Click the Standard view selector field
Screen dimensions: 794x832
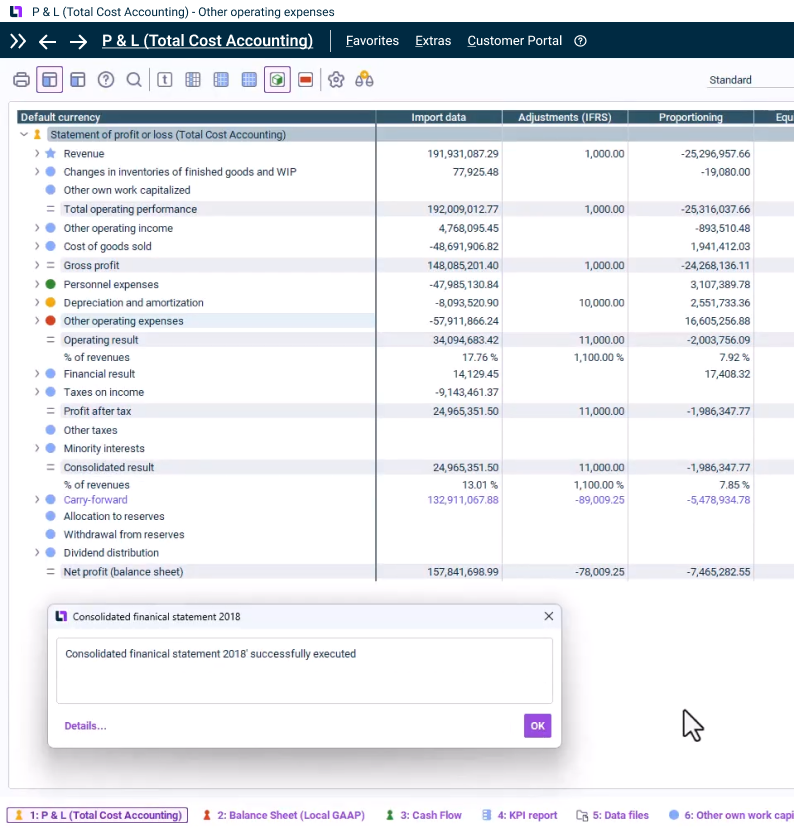(745, 80)
